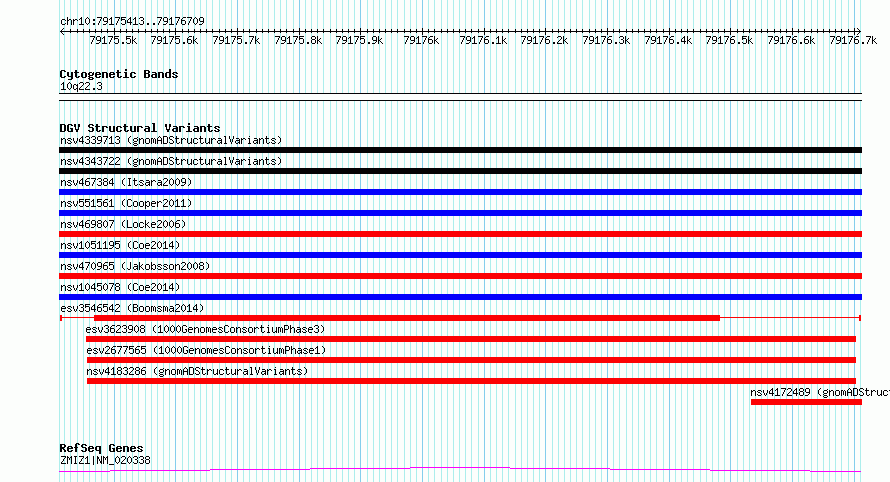Select the red bar for nsv4183286
This screenshot has width=890, height=482.
(x=471, y=381)
